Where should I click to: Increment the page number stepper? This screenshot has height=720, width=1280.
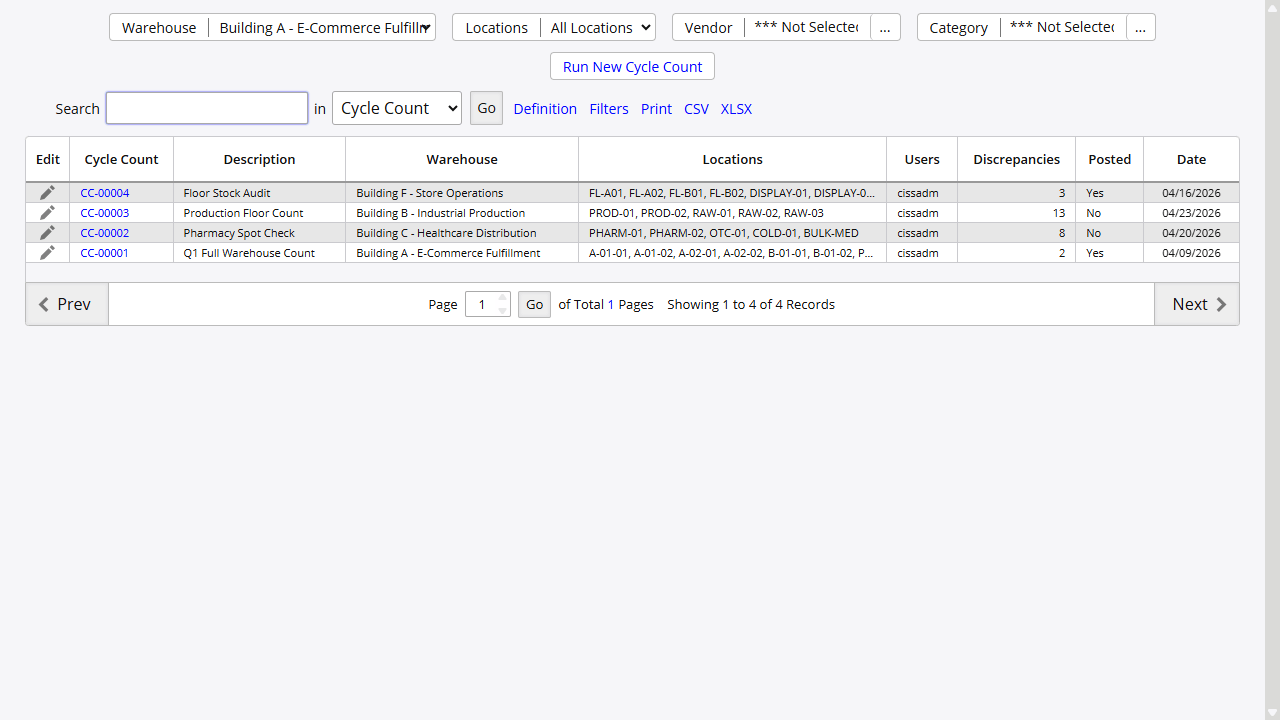pos(503,298)
